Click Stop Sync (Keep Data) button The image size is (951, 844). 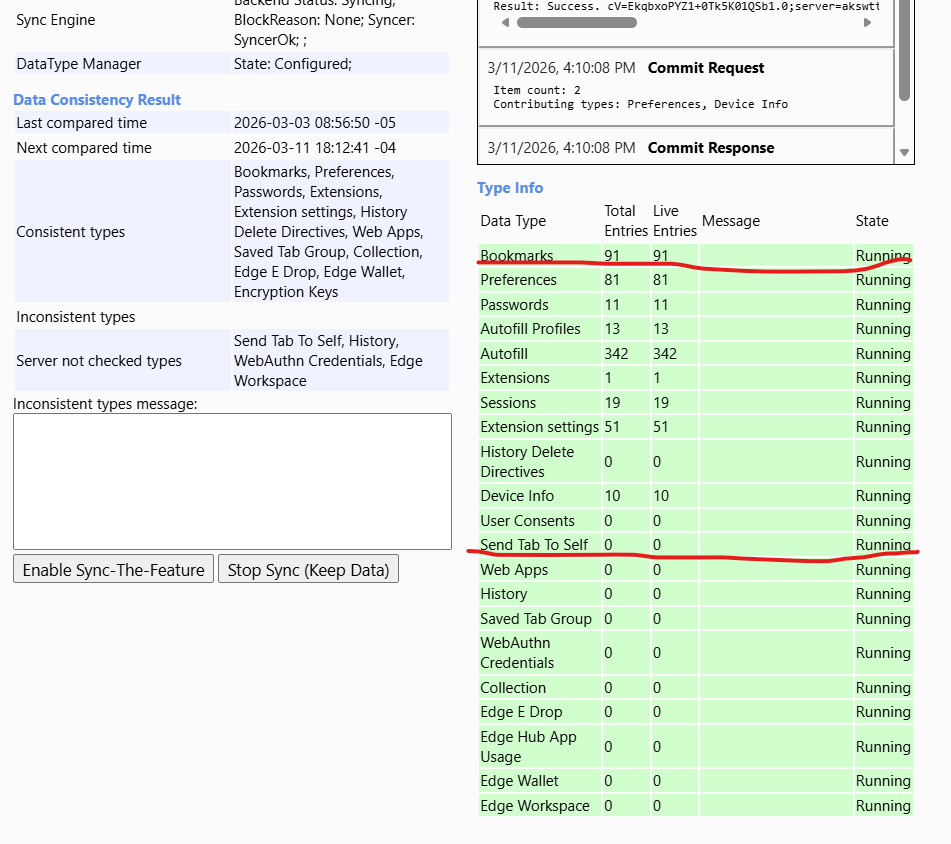pos(308,569)
